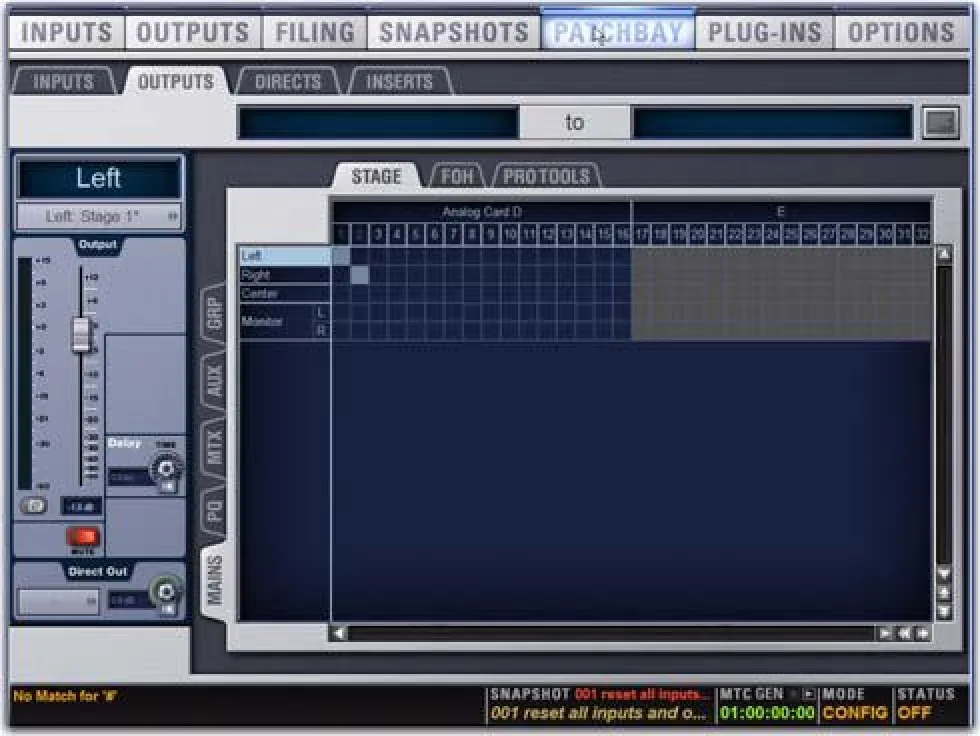Open the top-level INPUTS page tab
This screenshot has height=736, width=980.
coord(66,32)
